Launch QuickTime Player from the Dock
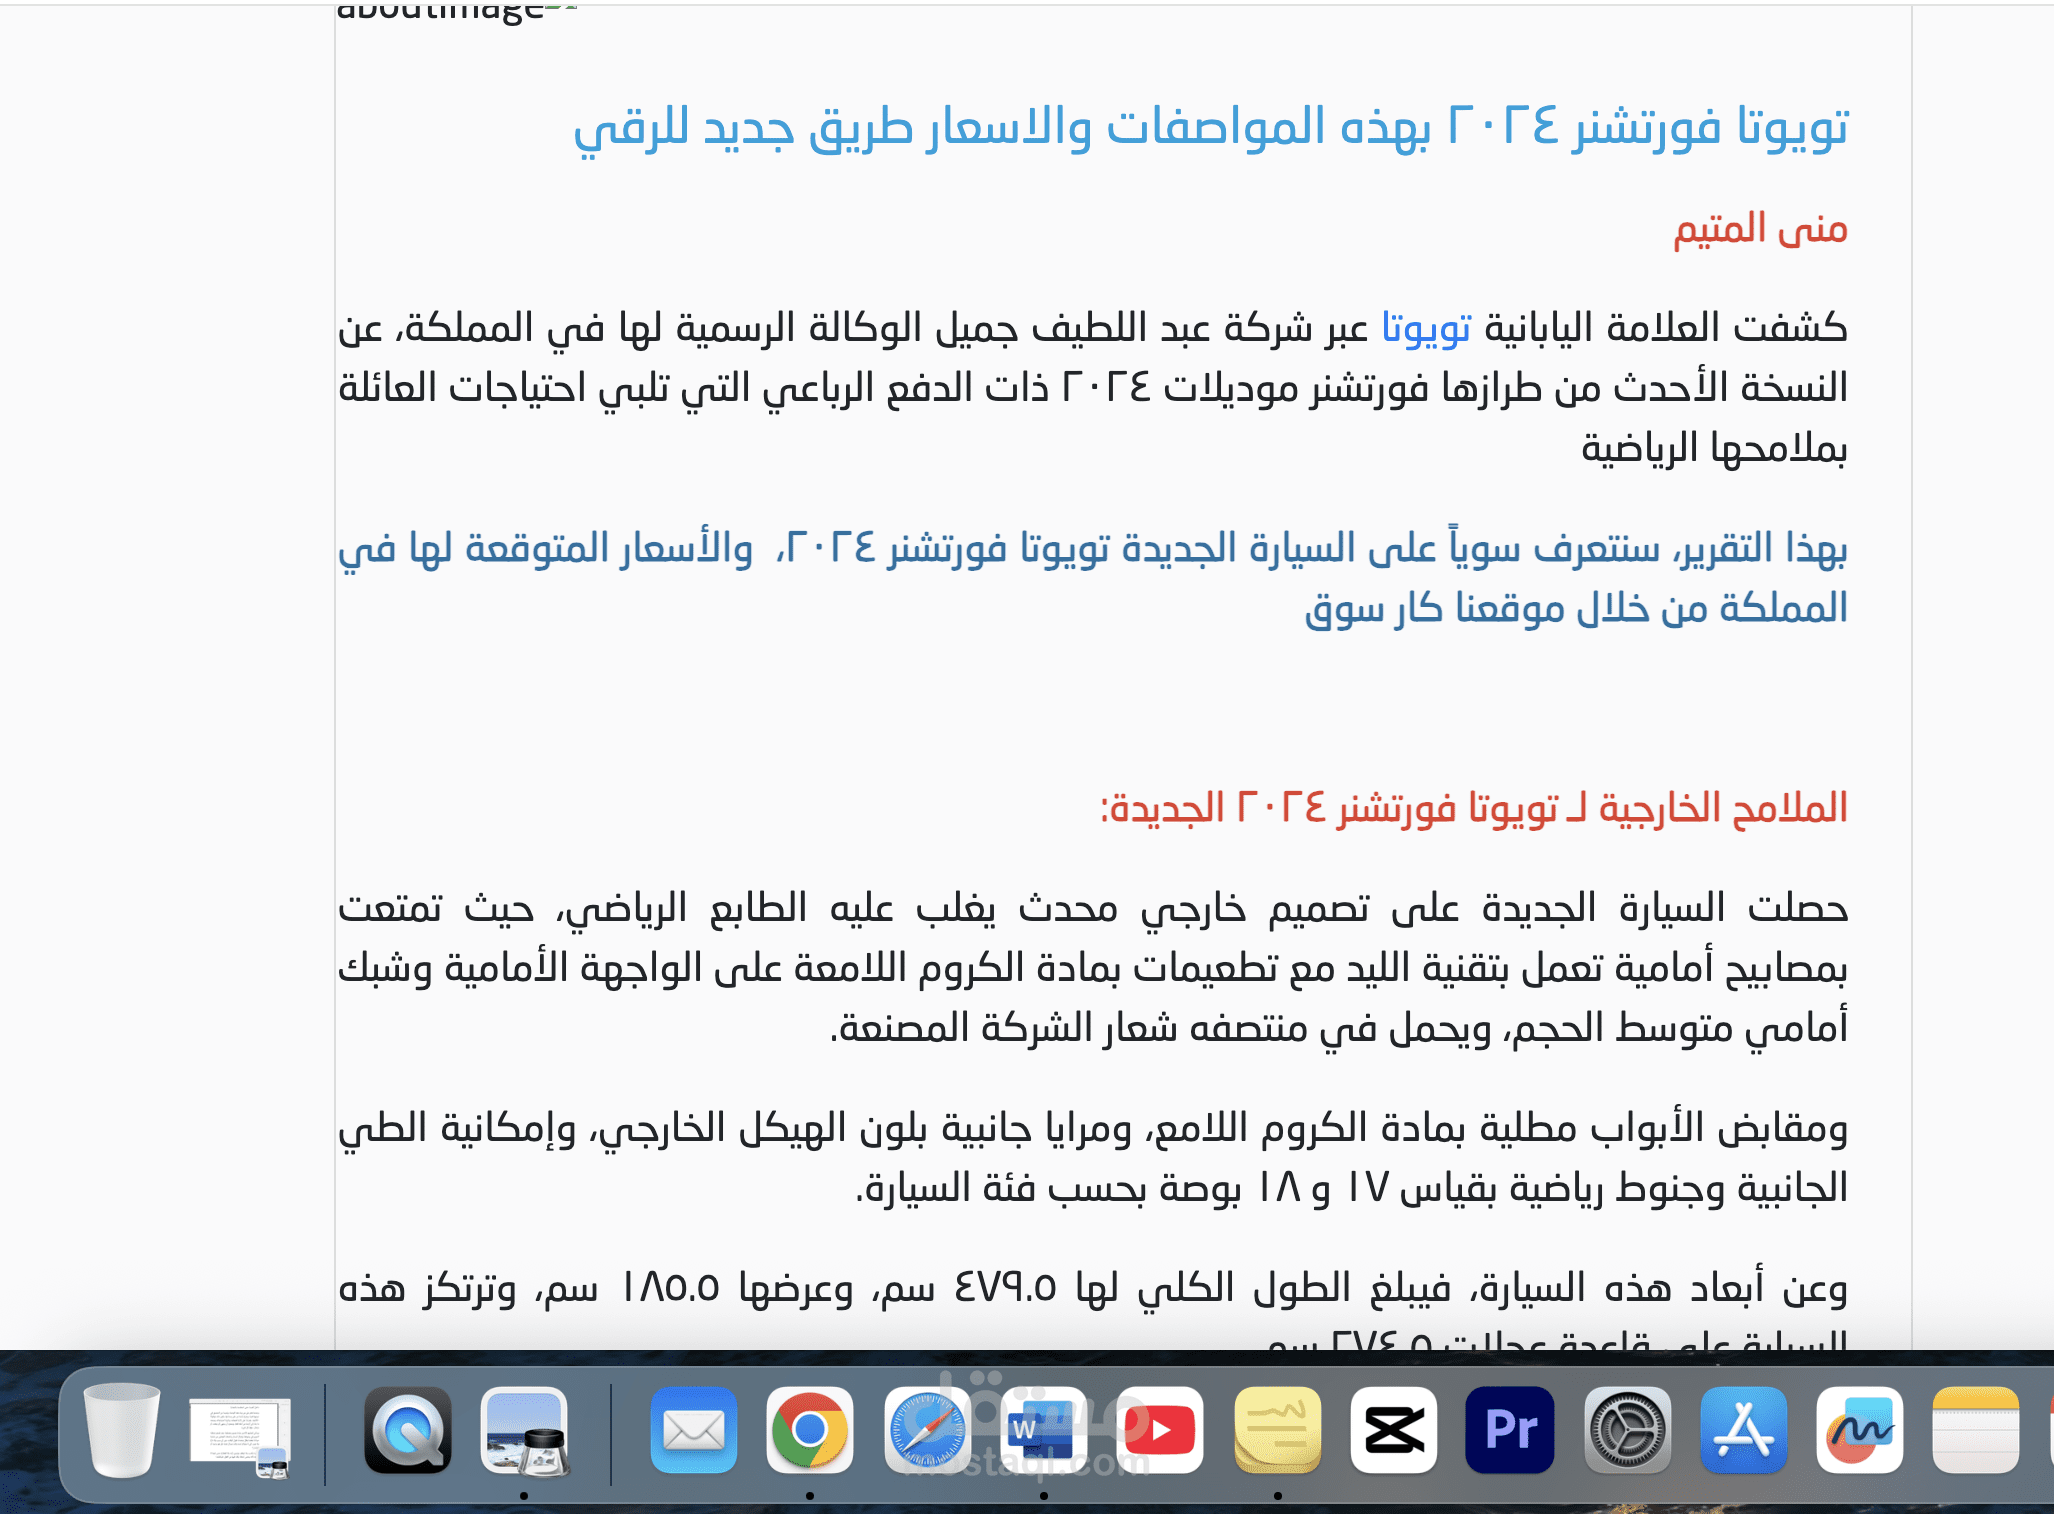Screen dimensions: 2054x1514 (408, 1430)
